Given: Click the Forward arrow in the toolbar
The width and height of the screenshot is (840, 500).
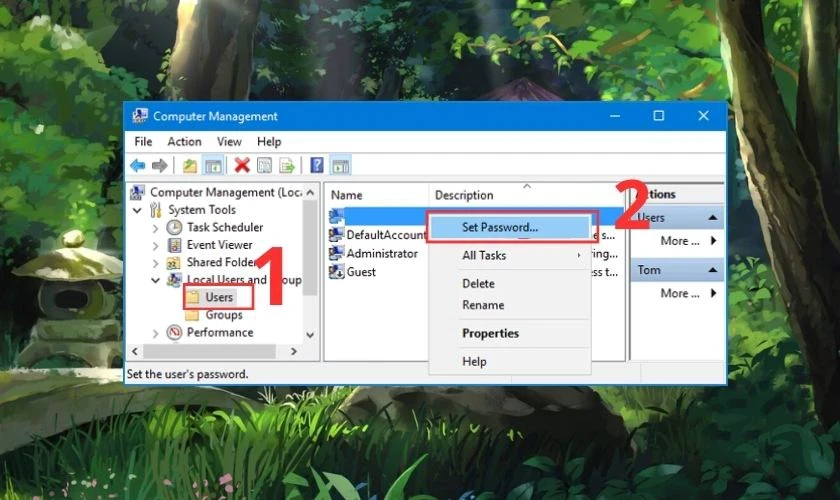Looking at the screenshot, I should click(x=159, y=166).
